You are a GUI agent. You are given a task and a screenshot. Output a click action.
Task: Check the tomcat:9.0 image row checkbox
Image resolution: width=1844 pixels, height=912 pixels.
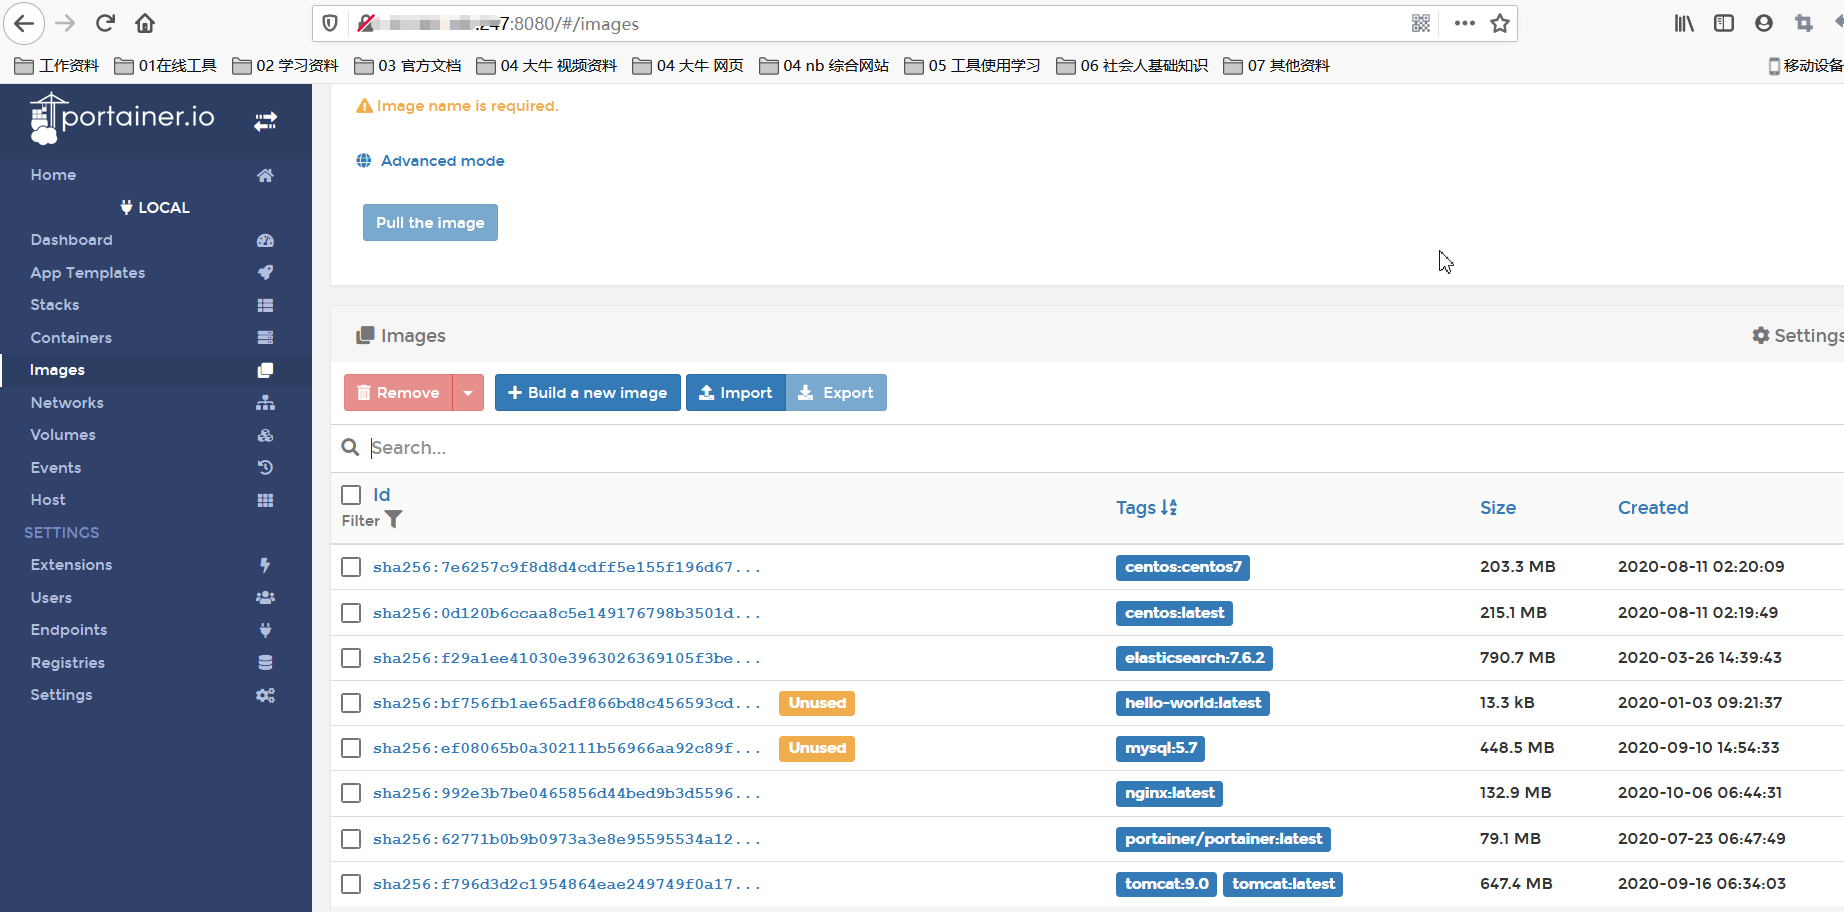pos(351,884)
